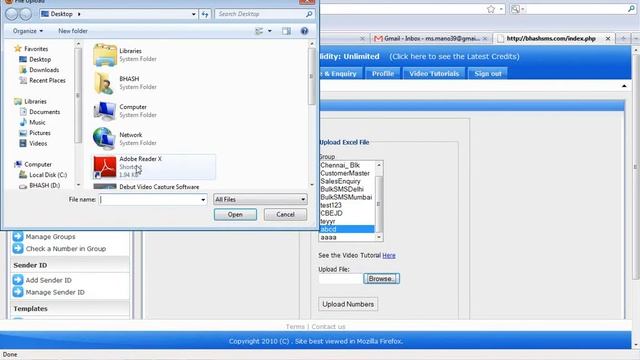Open Documents library in sidebar
Viewport: 640px width, 360px height.
pos(40,112)
